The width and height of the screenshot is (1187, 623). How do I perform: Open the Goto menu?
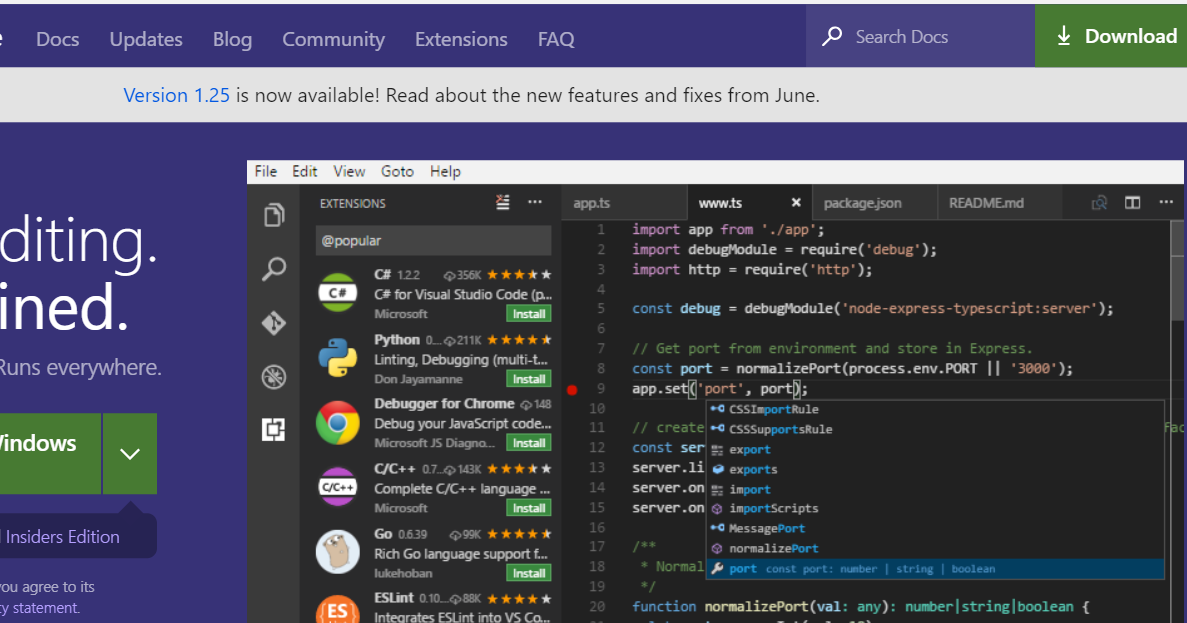[397, 172]
